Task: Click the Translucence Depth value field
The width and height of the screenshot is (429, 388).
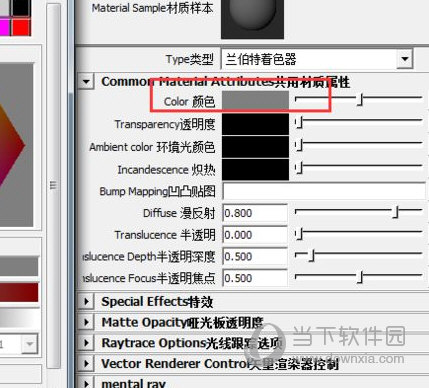Action: 255,256
